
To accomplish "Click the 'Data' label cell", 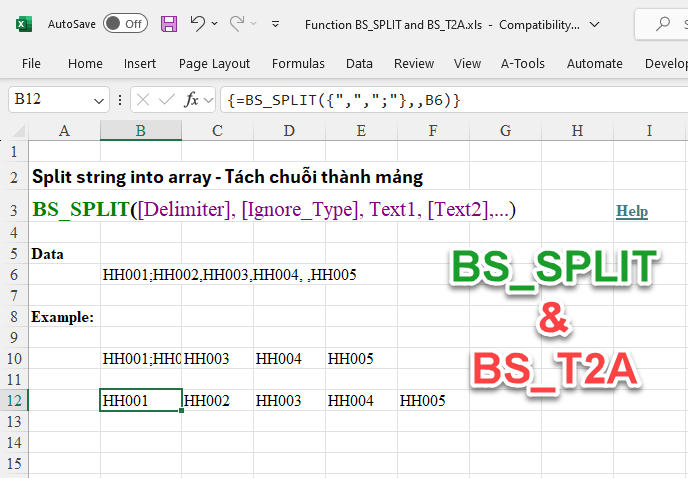I will pos(47,254).
